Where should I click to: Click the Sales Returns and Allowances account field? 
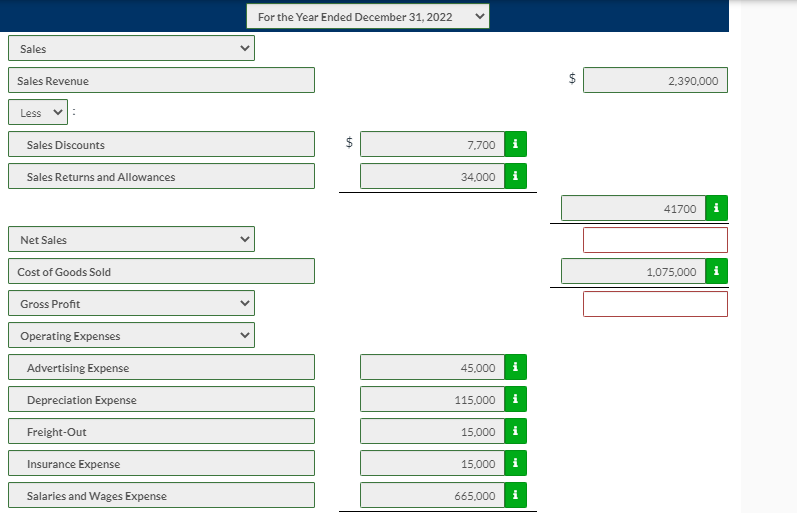tap(162, 176)
